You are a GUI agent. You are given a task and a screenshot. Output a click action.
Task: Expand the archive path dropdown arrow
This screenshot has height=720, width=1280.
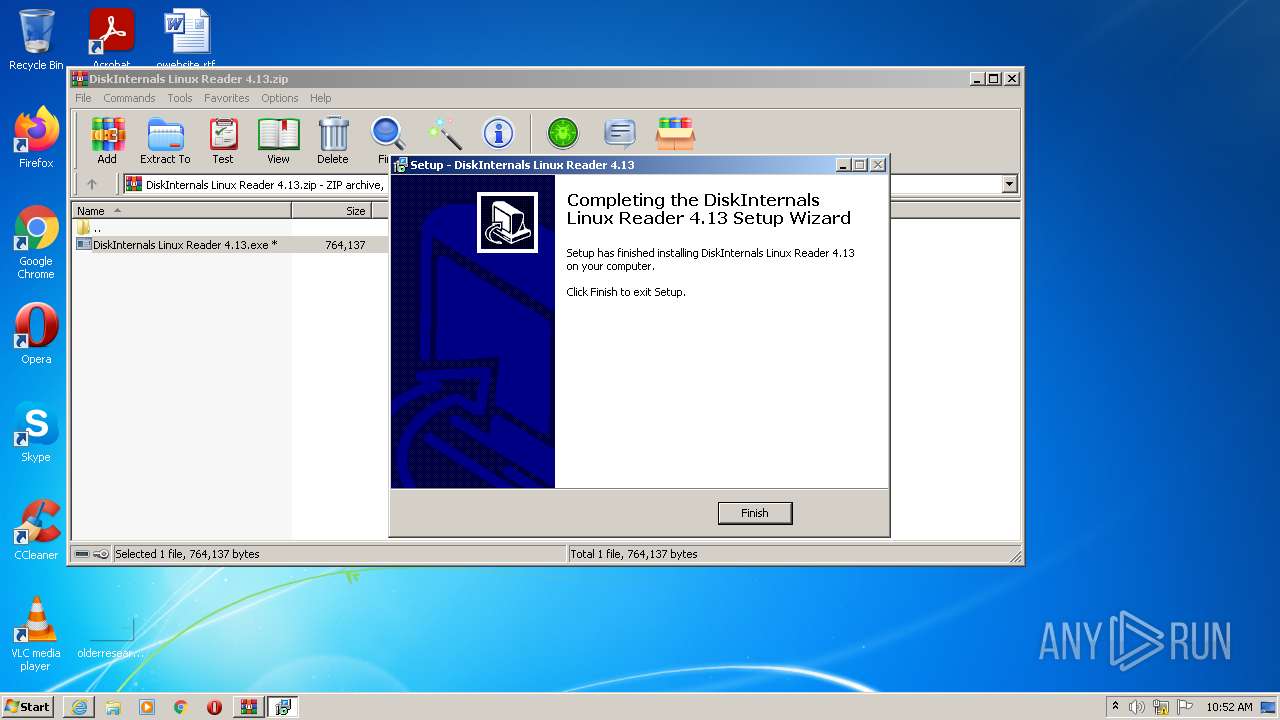pos(1009,184)
